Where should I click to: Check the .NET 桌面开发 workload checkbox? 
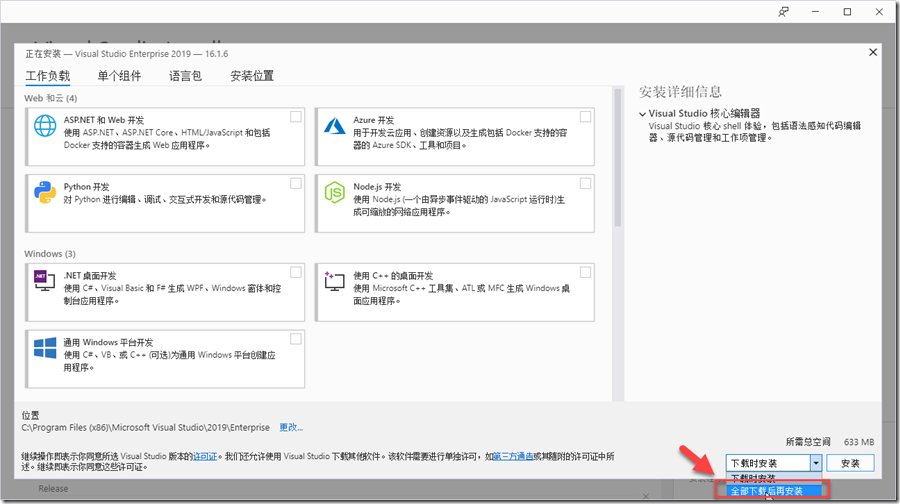296,272
